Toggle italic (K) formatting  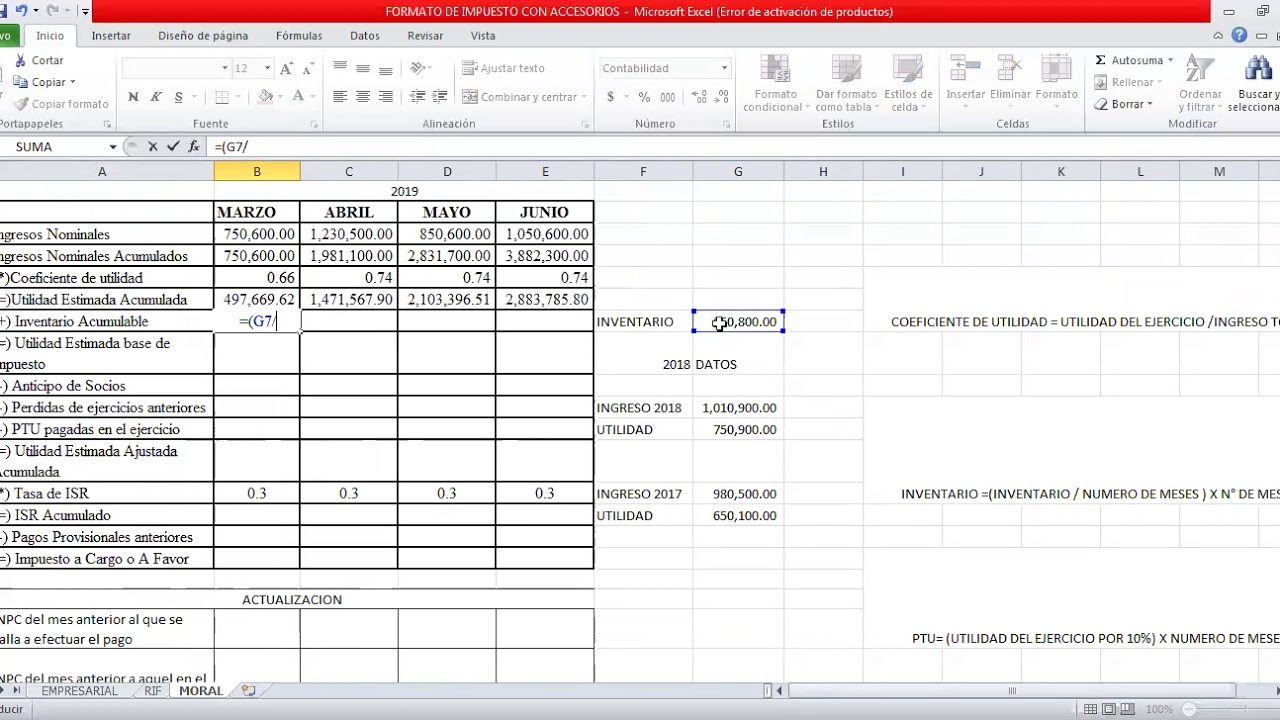pos(156,97)
